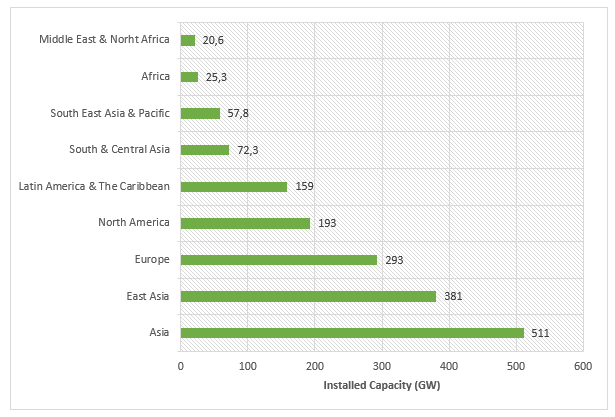Select the Installed Capacity (GW) axis title
This screenshot has height=417, width=615.
coord(380,385)
